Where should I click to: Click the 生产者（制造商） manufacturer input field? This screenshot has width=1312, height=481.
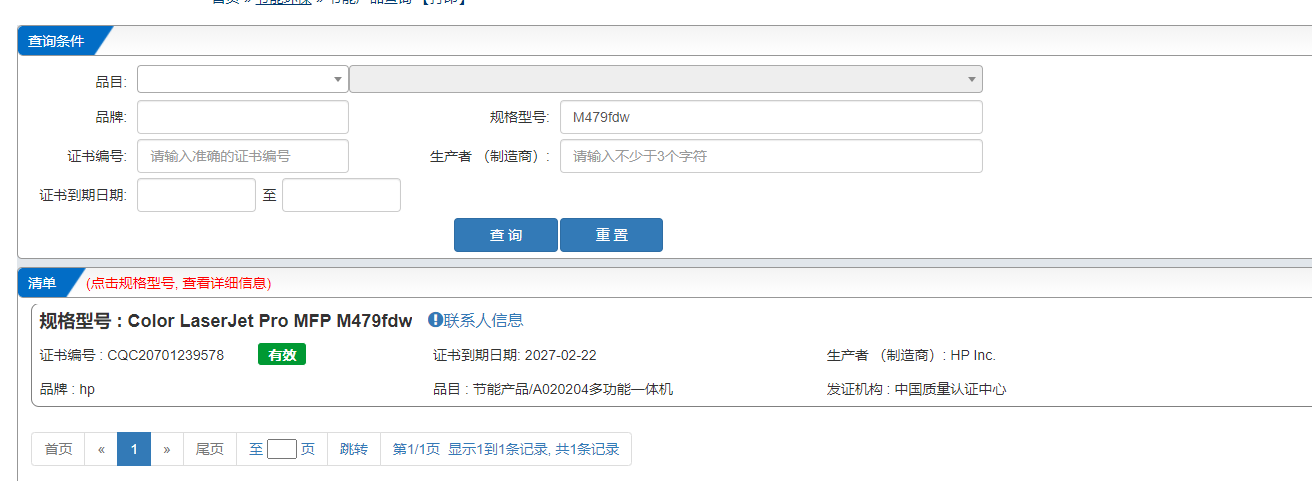tap(771, 156)
